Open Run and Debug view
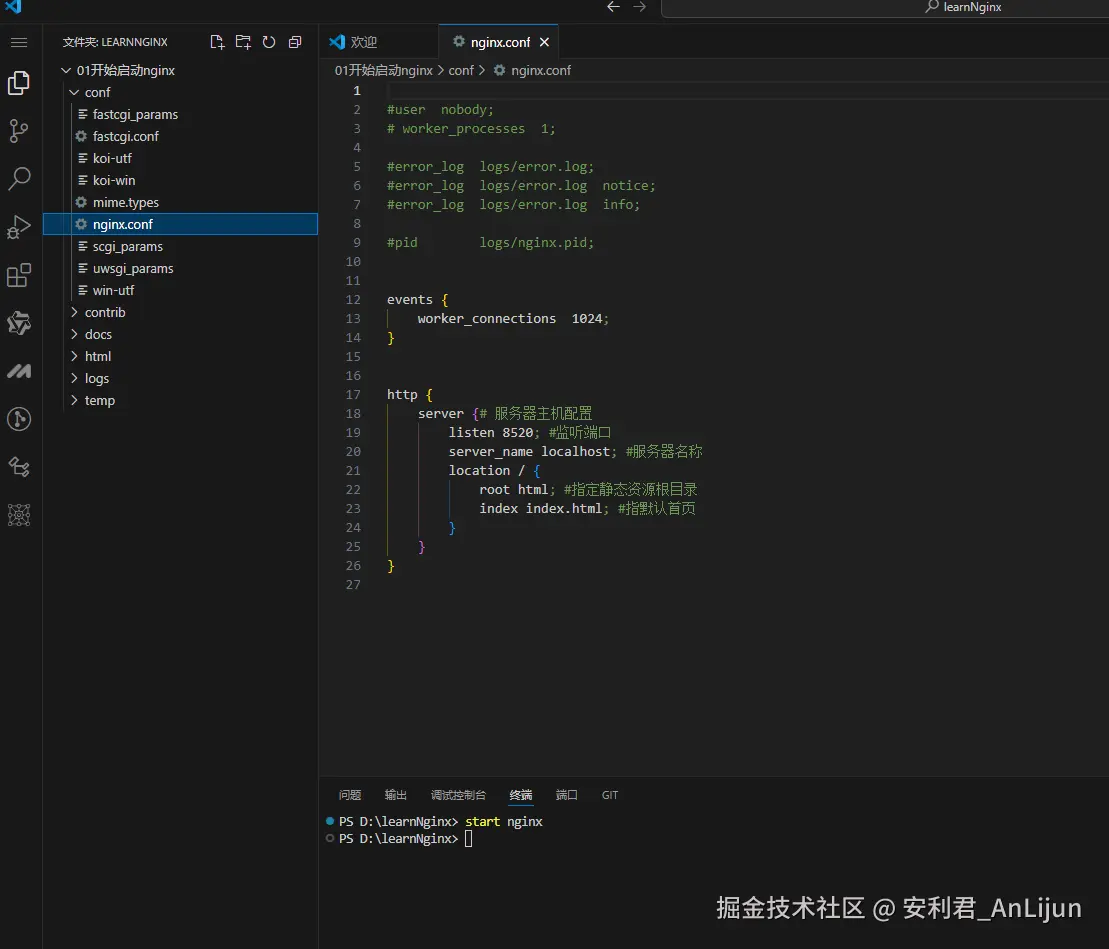 pos(19,227)
